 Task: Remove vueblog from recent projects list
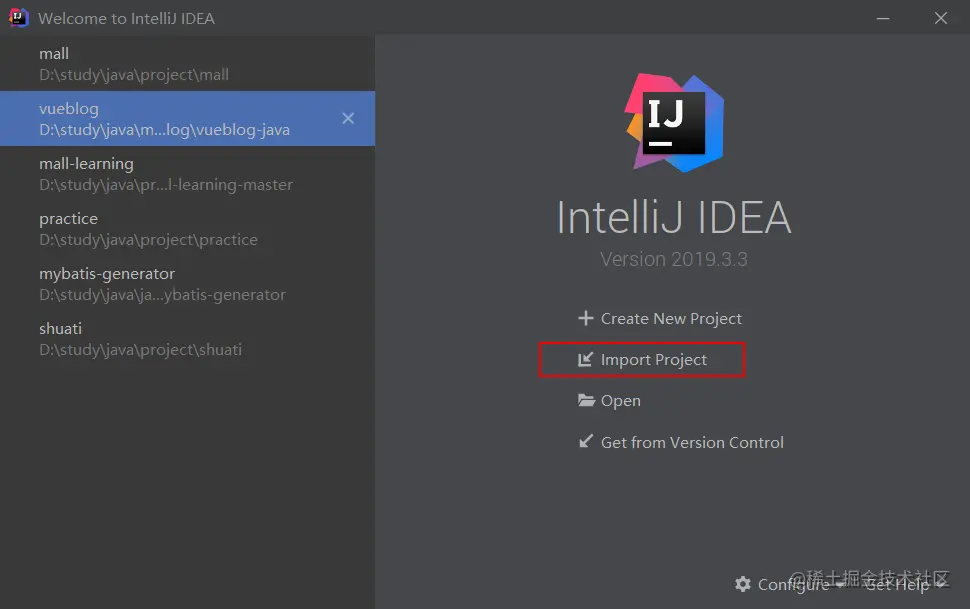pyautogui.click(x=348, y=119)
